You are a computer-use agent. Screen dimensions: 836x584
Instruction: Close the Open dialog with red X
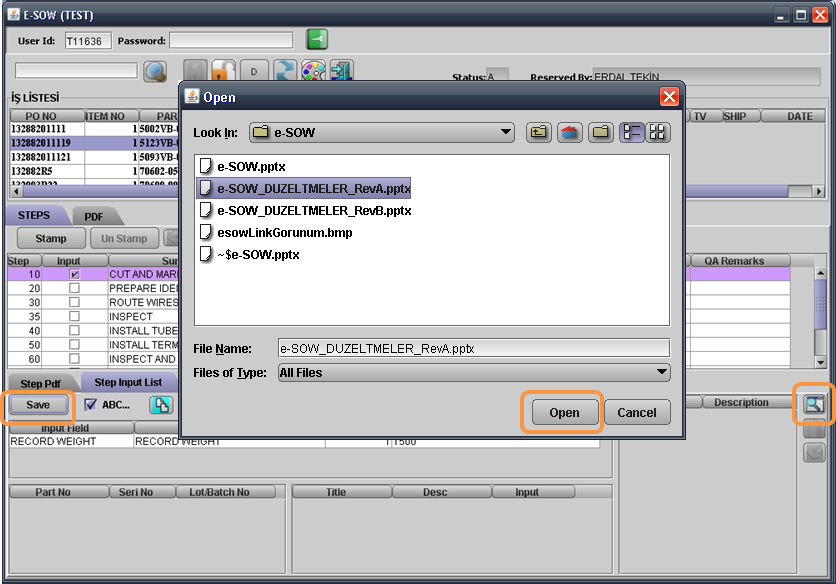669,97
